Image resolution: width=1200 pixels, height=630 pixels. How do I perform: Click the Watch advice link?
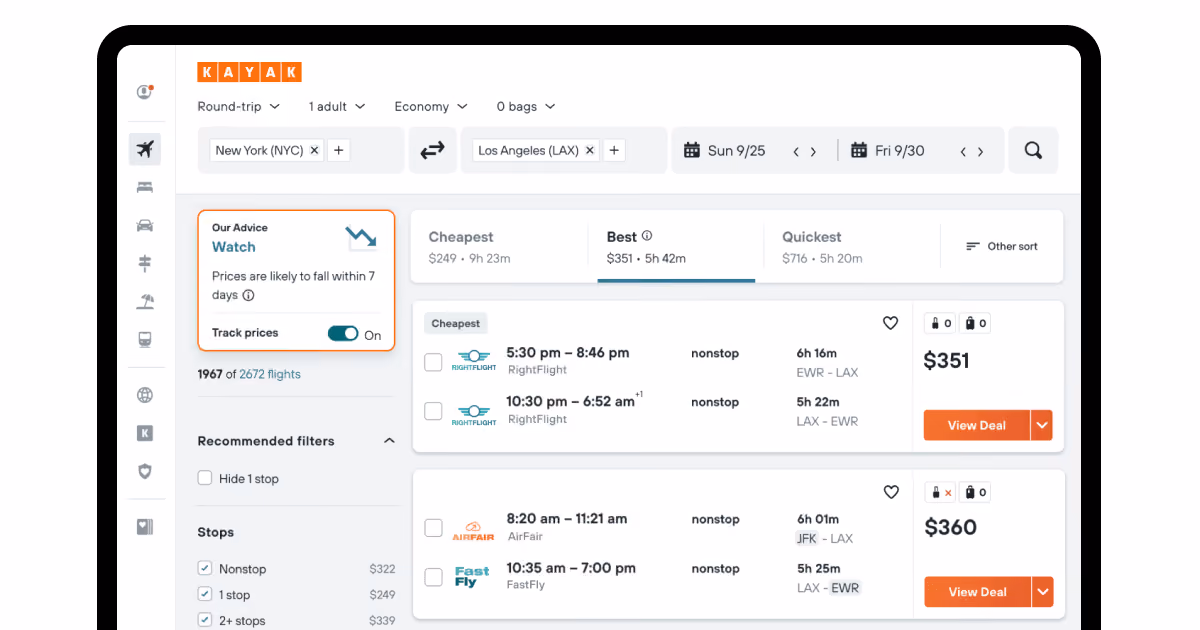click(234, 247)
